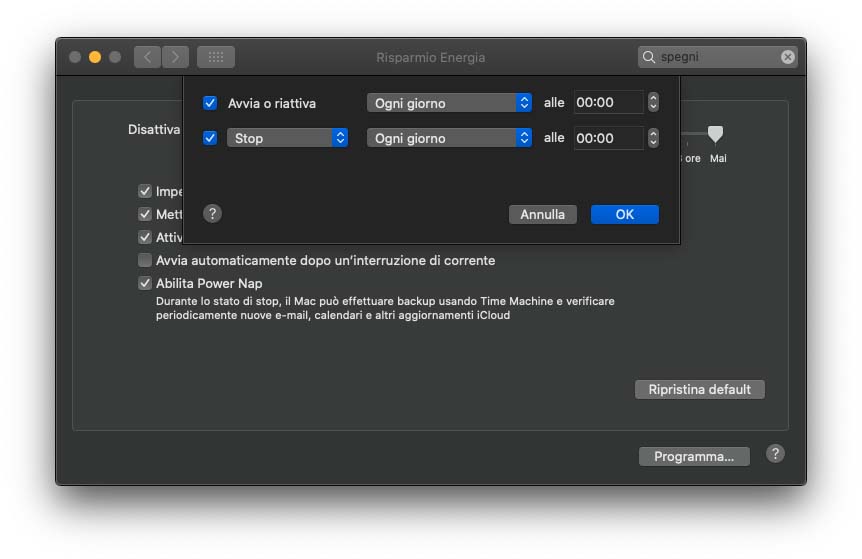Click the back navigation arrow

pos(147,57)
